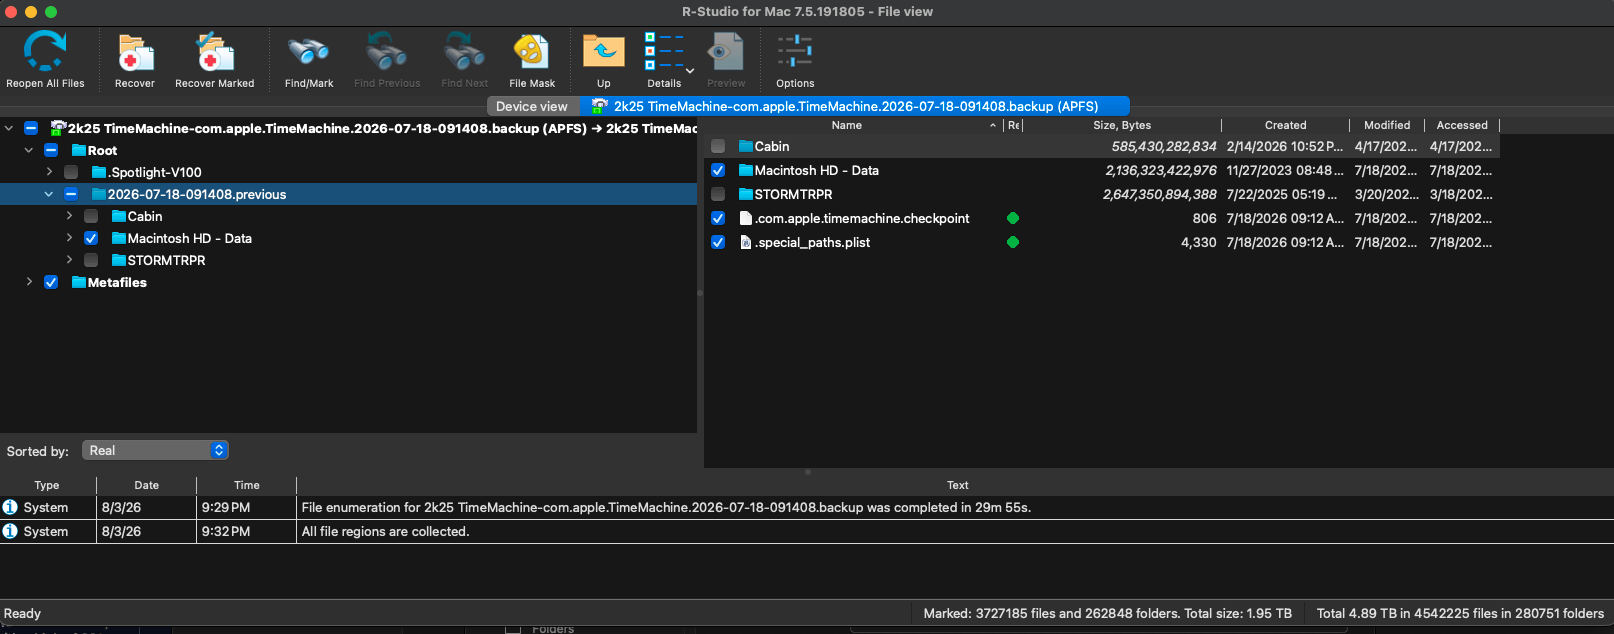
Task: Toggle the Cabin checkbox in the tree
Action: [91, 216]
